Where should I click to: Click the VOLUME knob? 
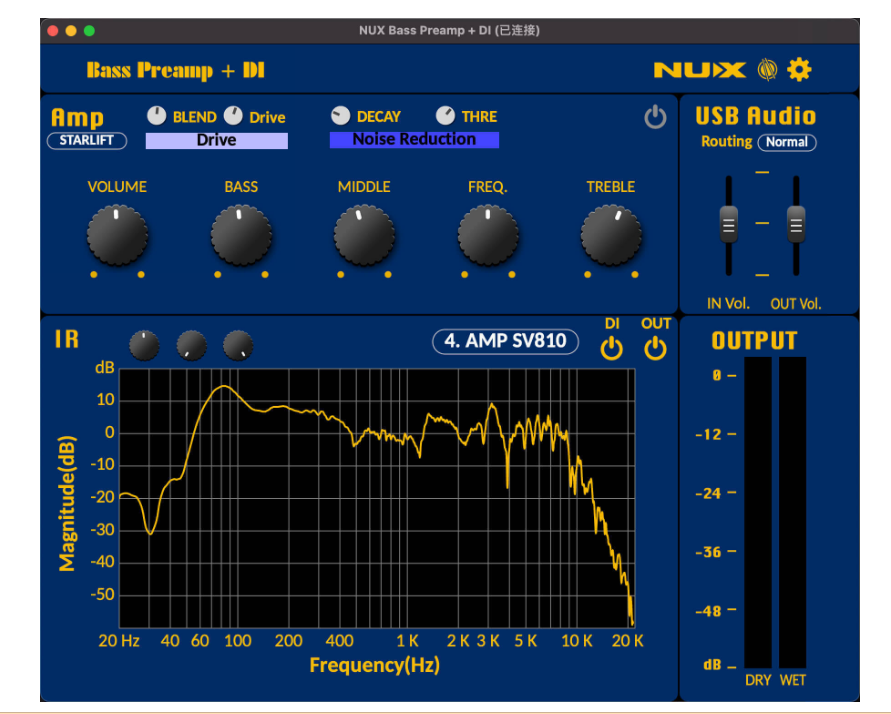(117, 236)
